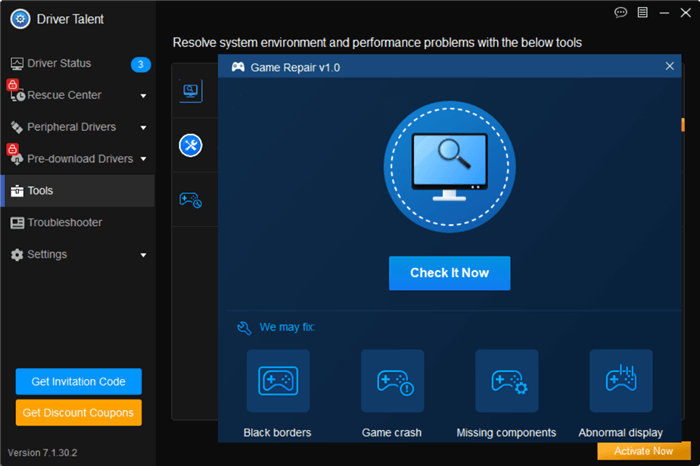Screen dimensions: 700x466
Task: Open the Driver Status section
Action: tap(78, 64)
